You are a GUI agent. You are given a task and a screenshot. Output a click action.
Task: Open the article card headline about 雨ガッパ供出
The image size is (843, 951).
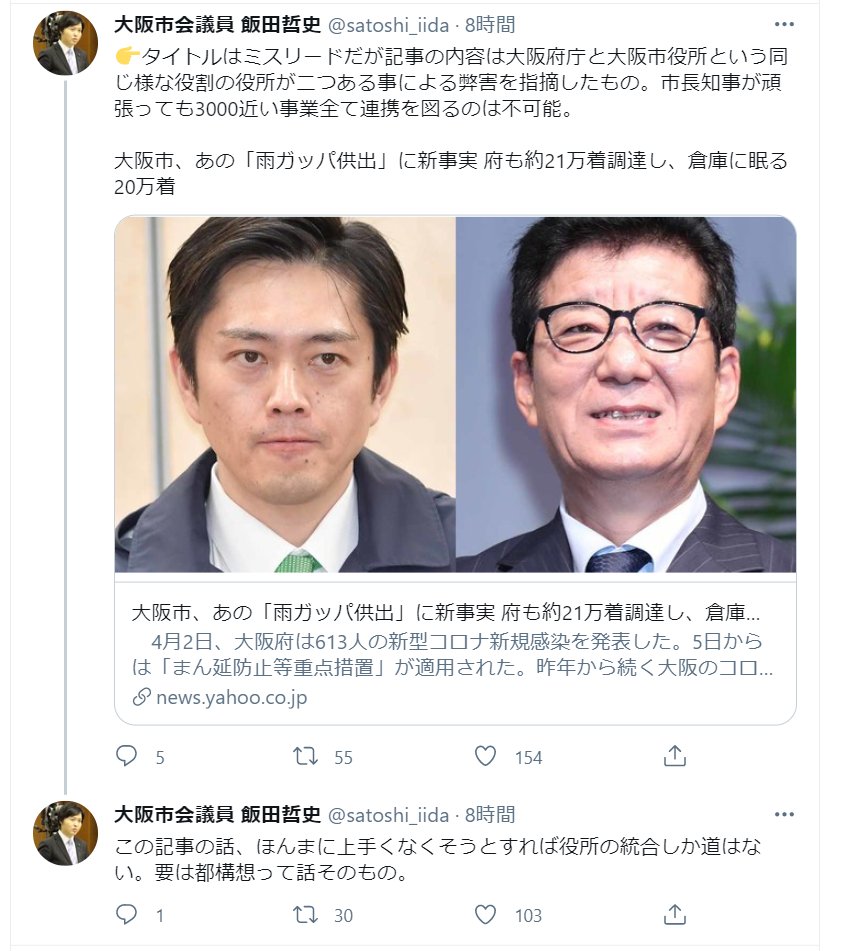pos(446,613)
